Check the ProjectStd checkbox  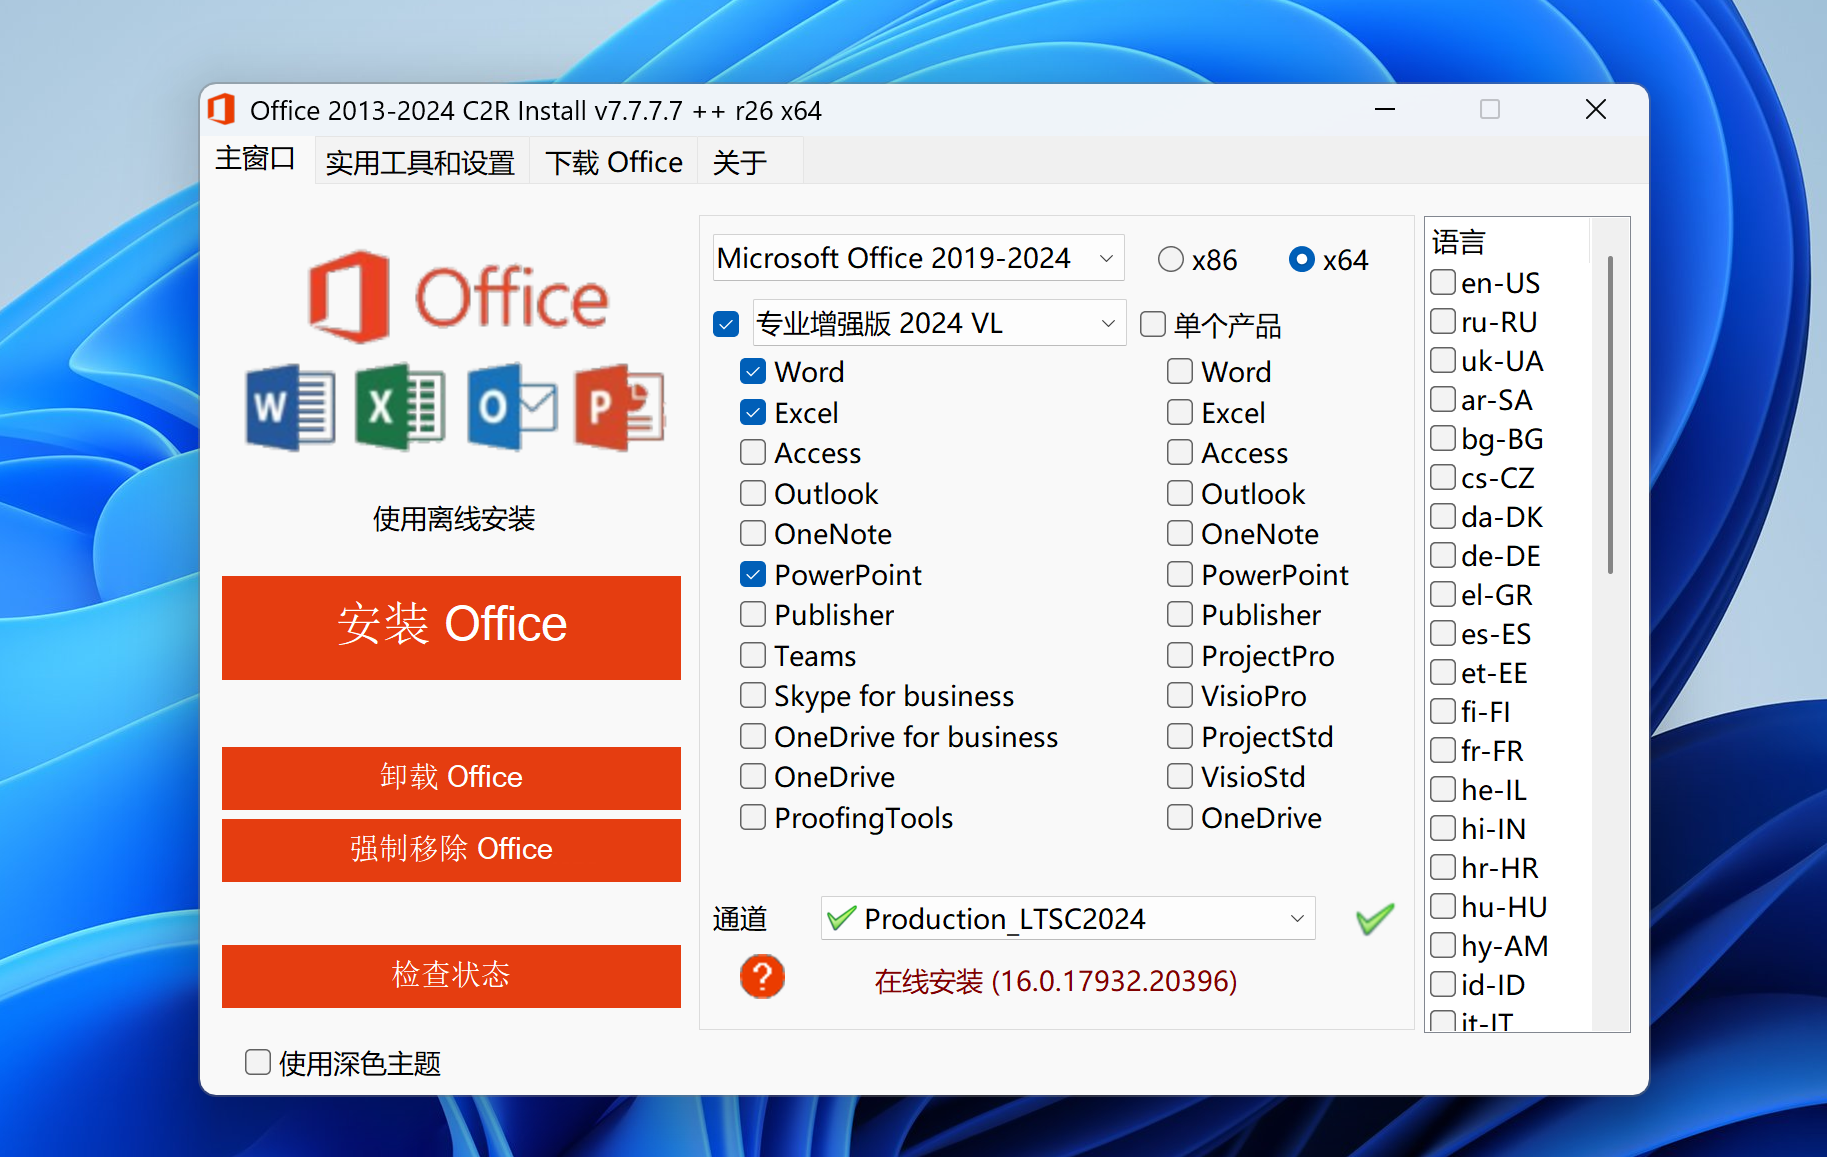coord(1180,736)
